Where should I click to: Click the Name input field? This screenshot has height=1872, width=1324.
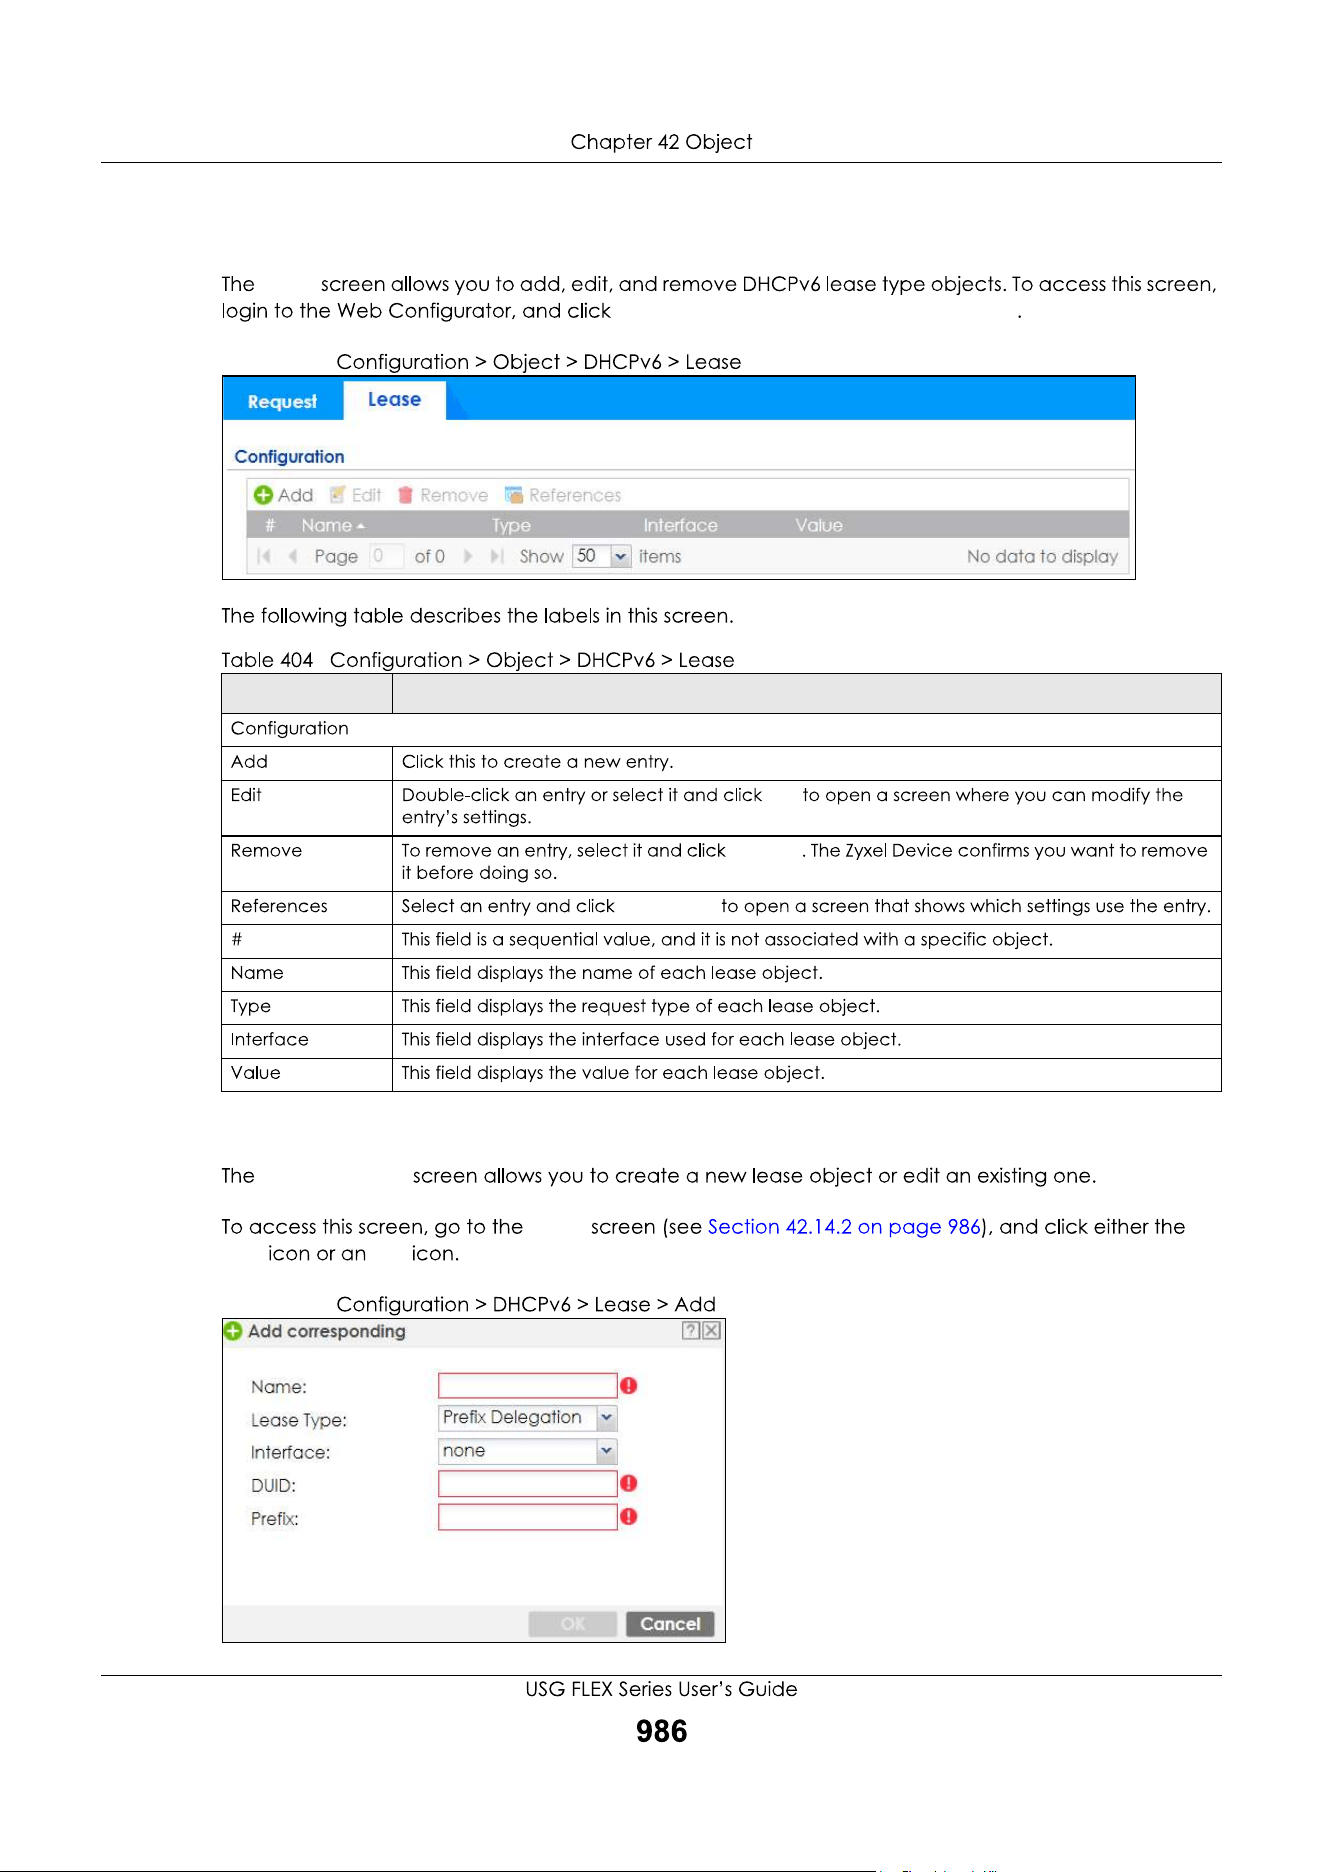click(x=527, y=1386)
